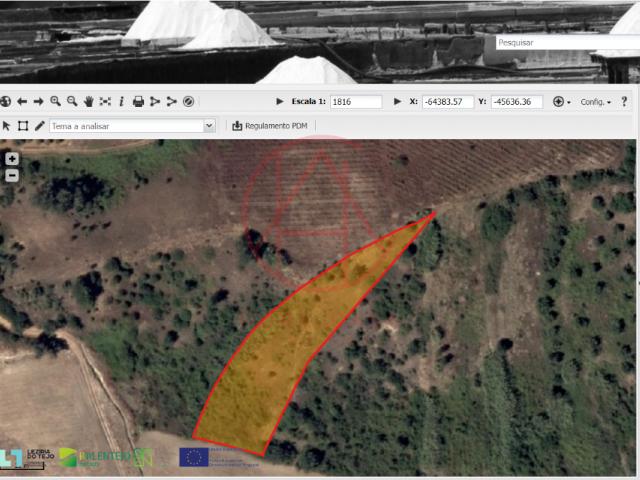
Task: Zoom out with map minus button
Action: pyautogui.click(x=12, y=176)
